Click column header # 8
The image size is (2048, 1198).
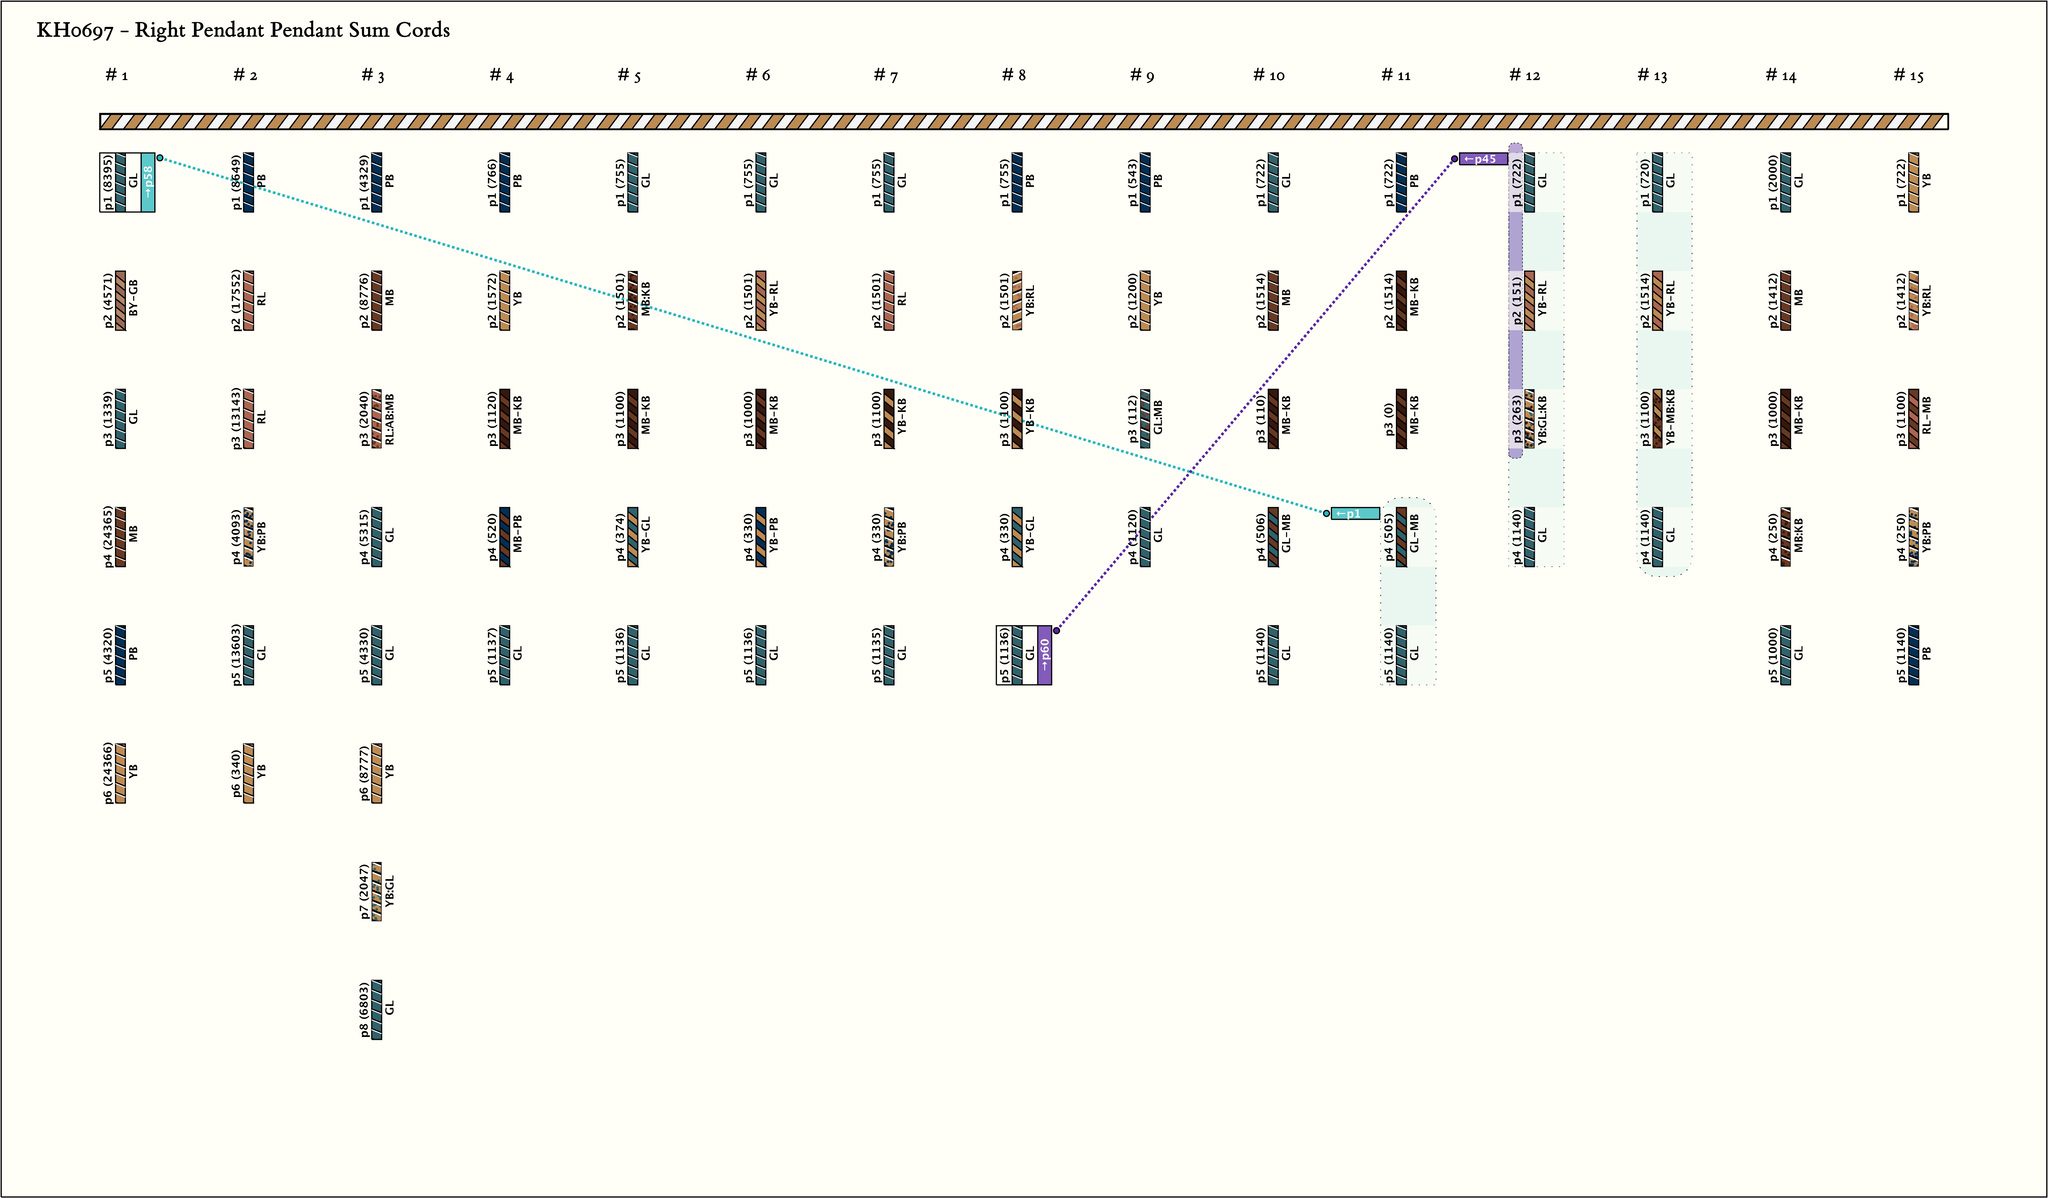1013,76
